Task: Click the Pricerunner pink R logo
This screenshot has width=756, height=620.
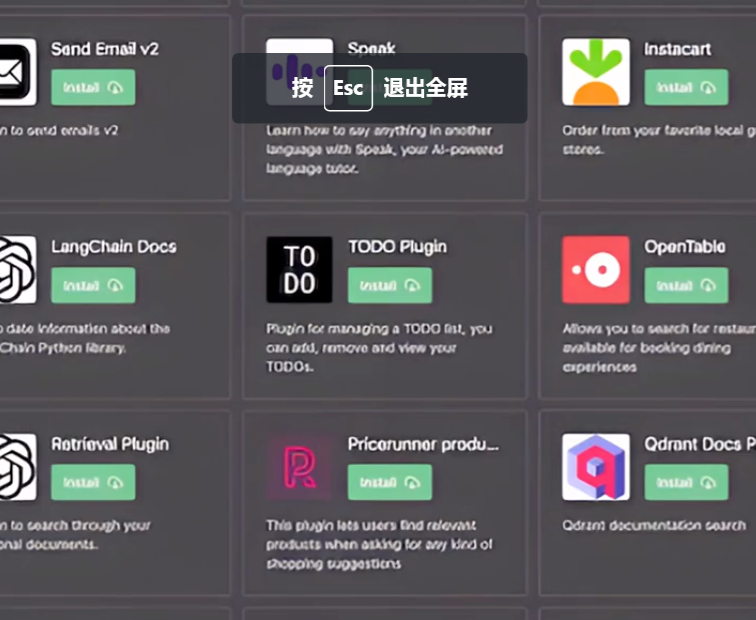Action: [x=299, y=467]
